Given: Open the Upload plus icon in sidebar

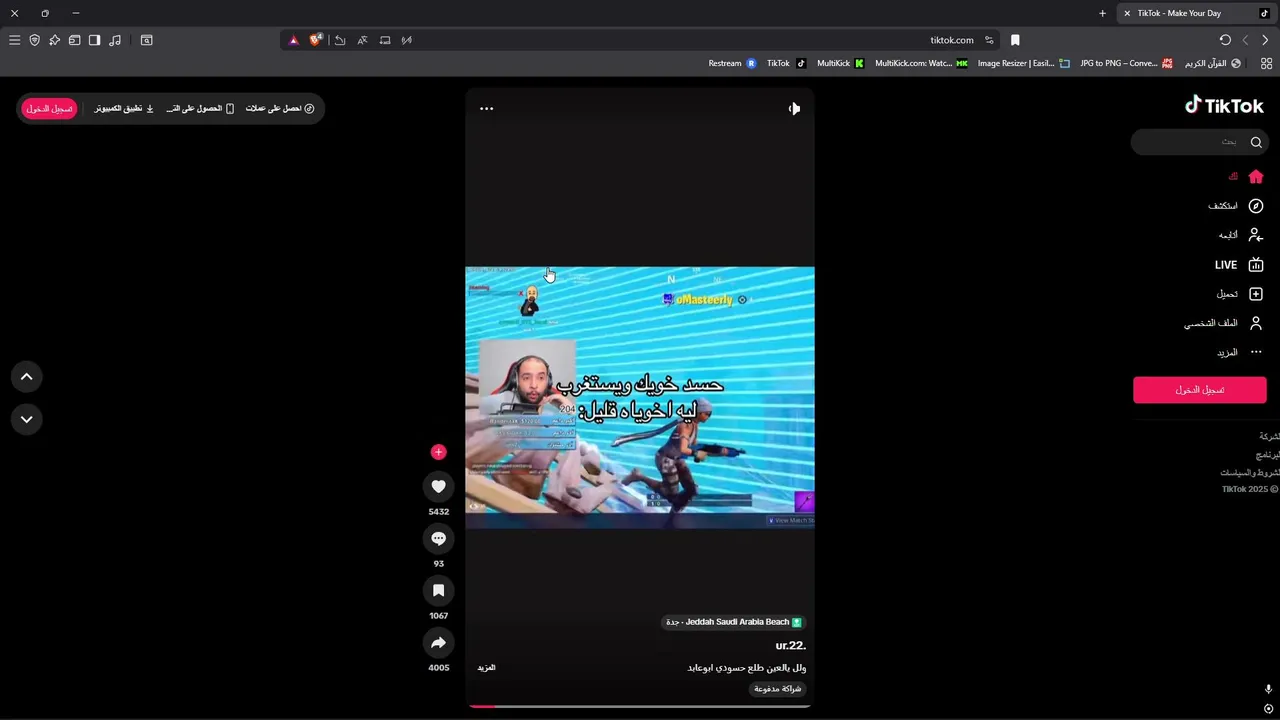Looking at the screenshot, I should click(1256, 294).
